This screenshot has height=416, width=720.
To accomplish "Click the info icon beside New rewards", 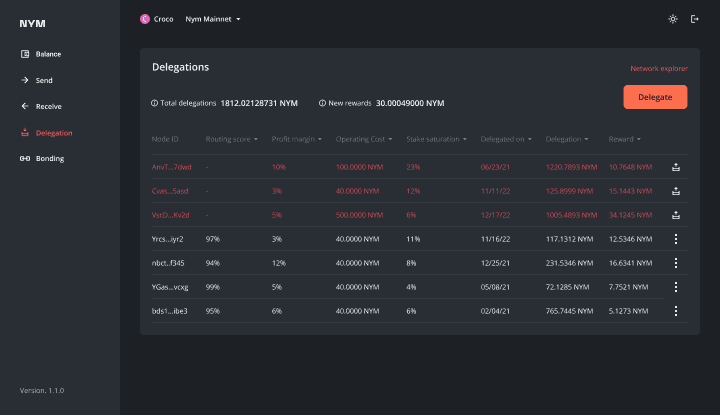I will pos(322,103).
